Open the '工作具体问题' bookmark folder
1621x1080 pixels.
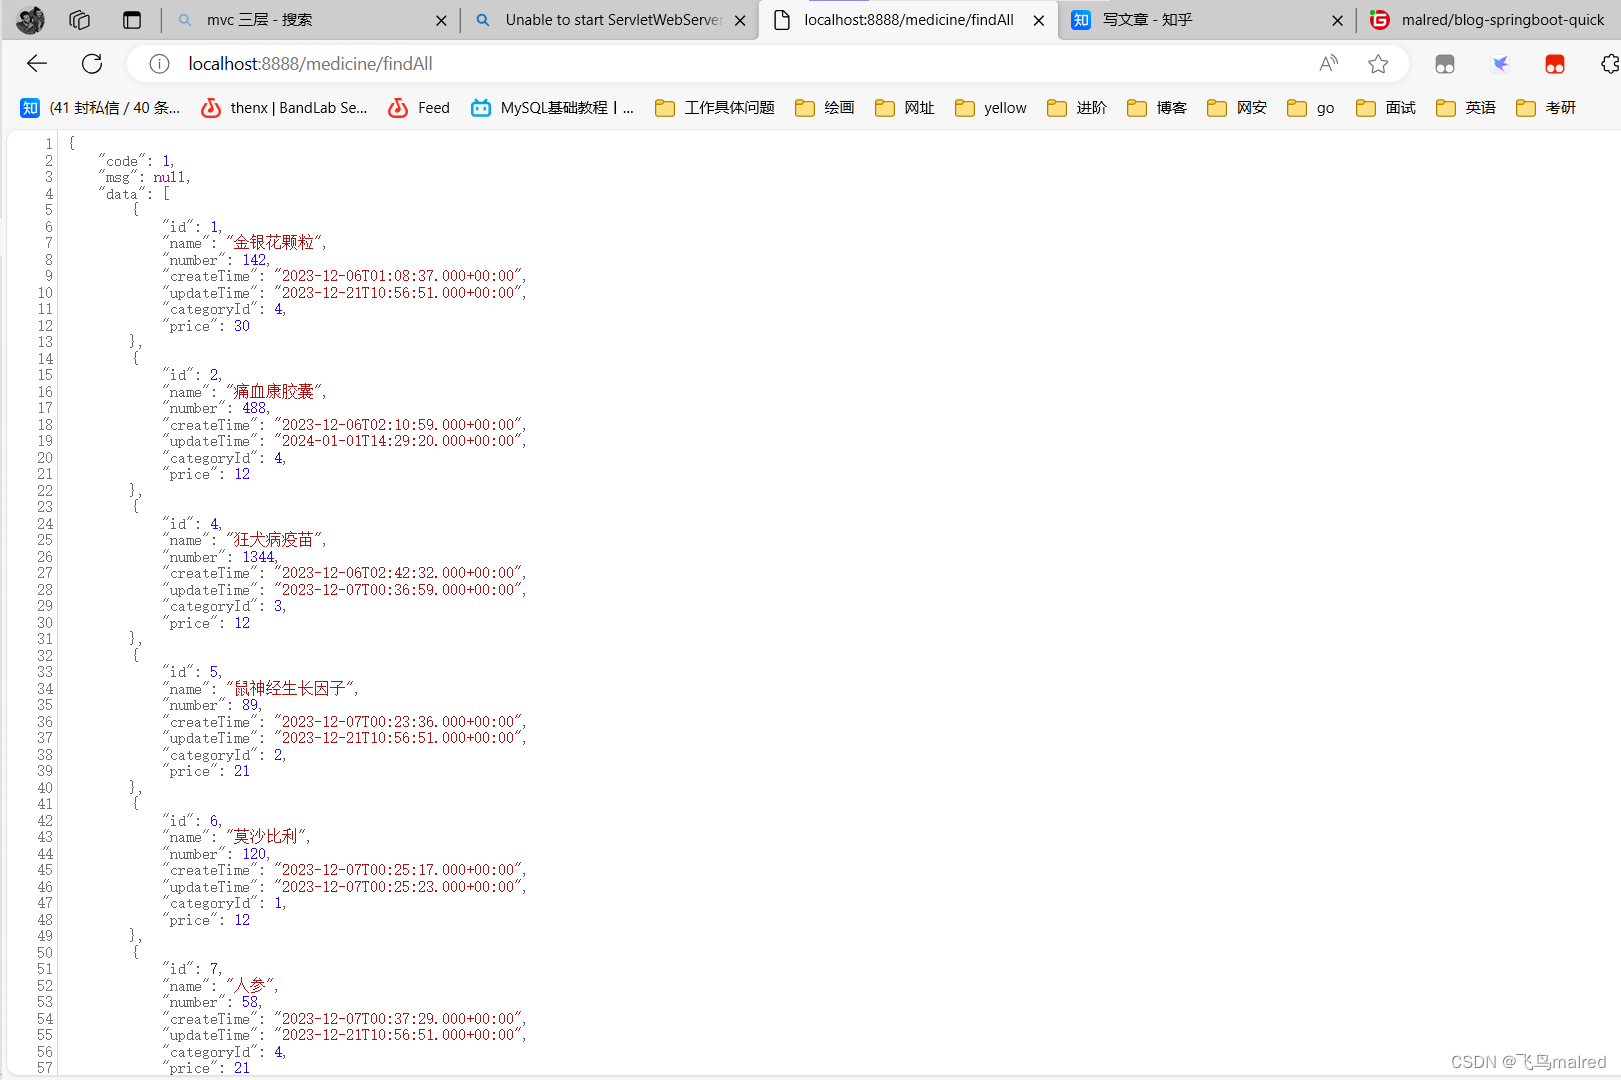point(714,108)
